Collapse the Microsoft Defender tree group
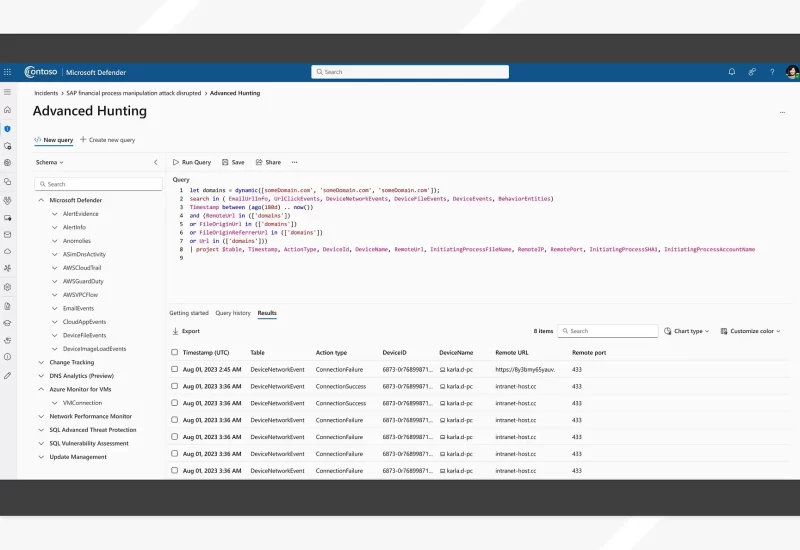 tap(41, 200)
